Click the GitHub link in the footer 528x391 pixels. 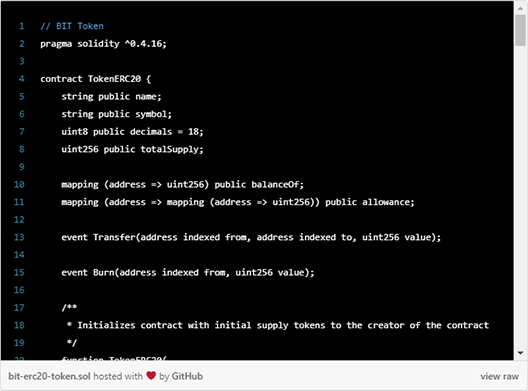(187, 376)
